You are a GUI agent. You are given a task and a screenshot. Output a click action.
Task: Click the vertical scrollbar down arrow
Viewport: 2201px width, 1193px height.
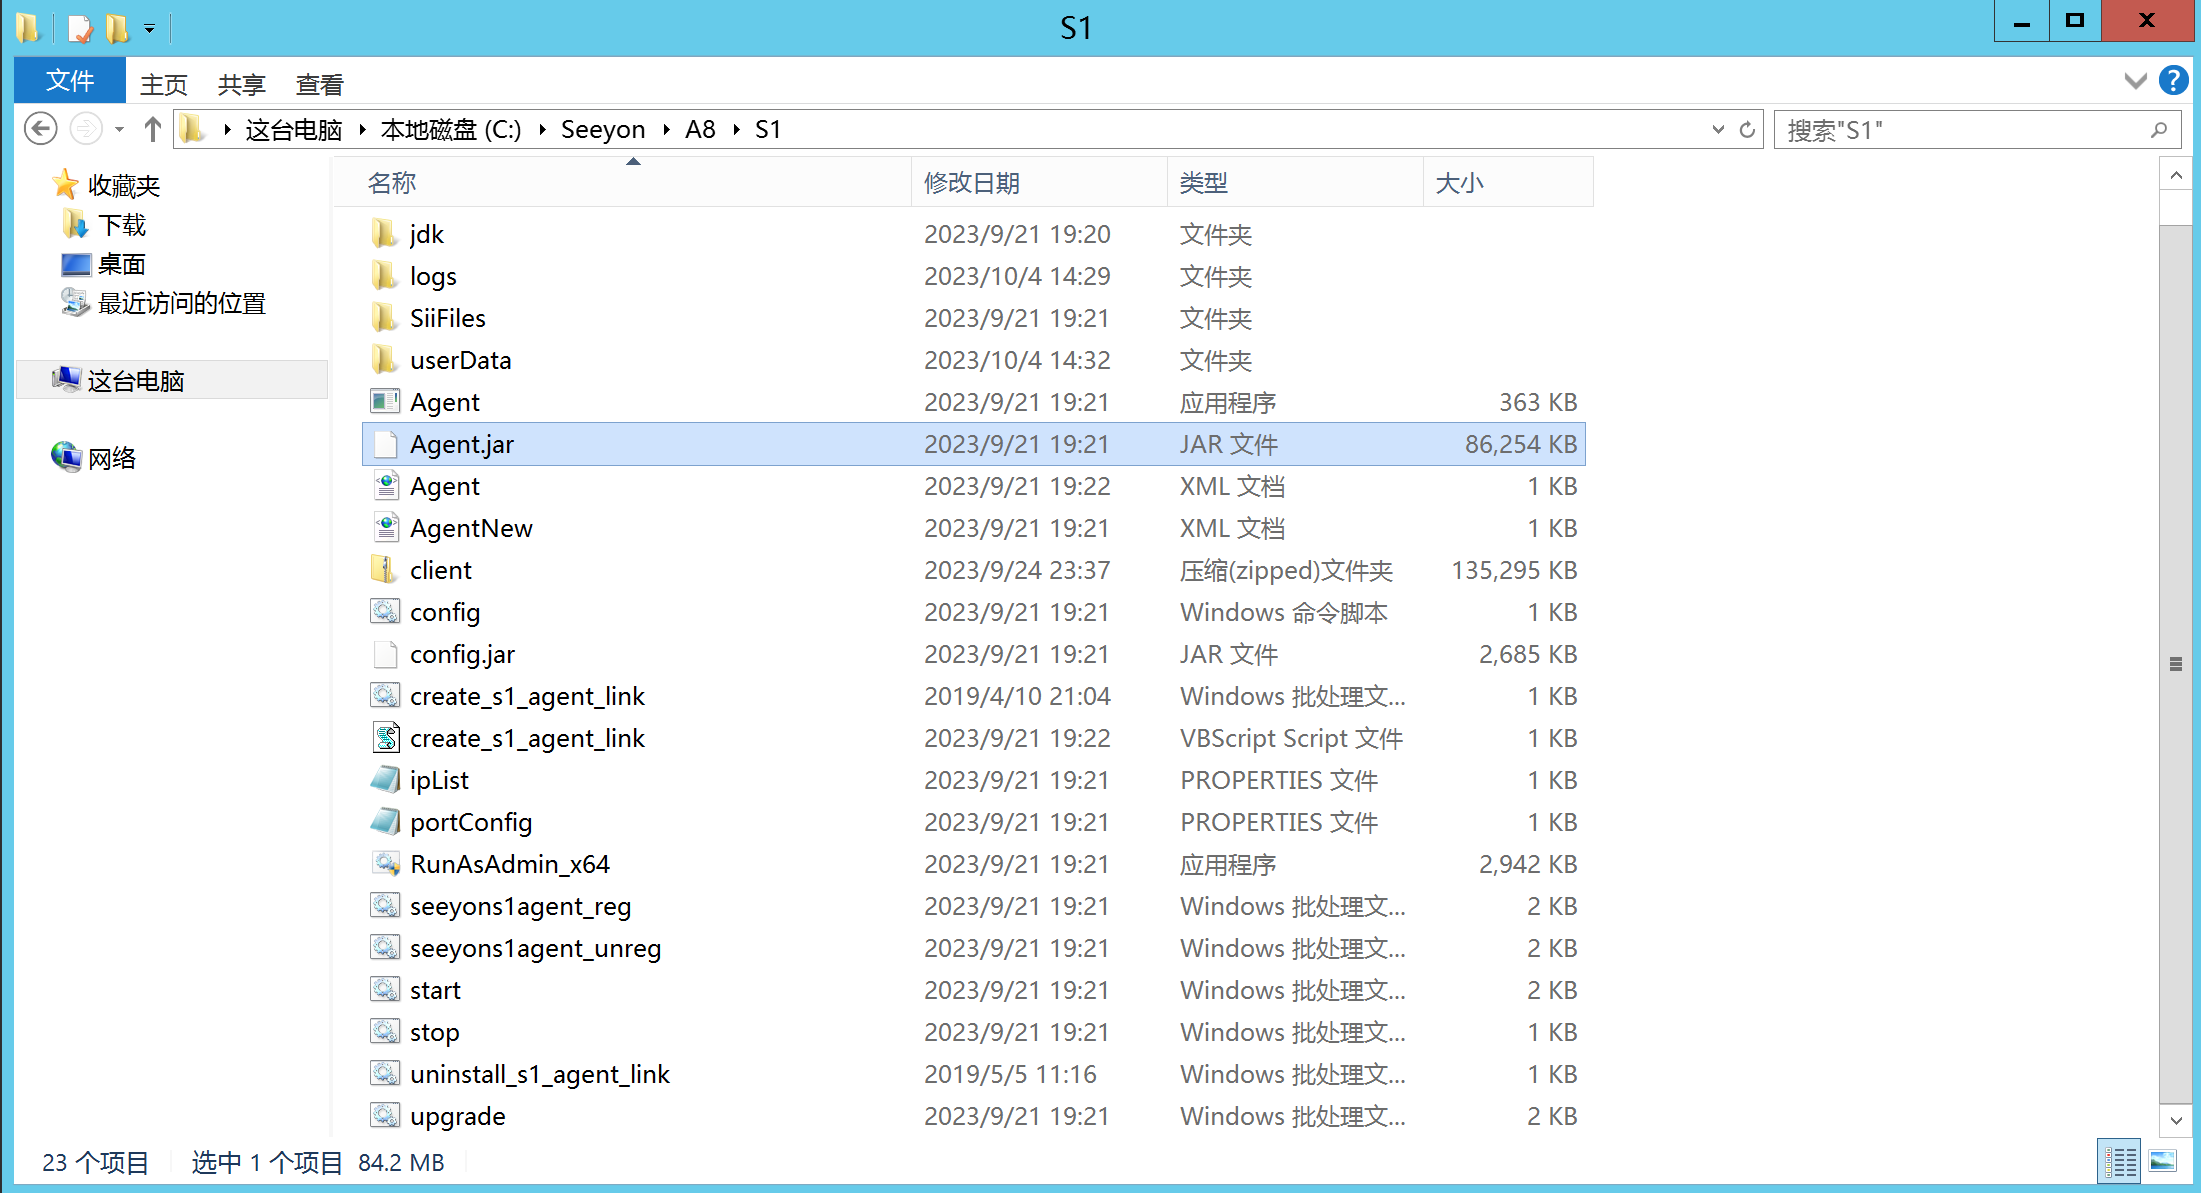pyautogui.click(x=2175, y=1120)
